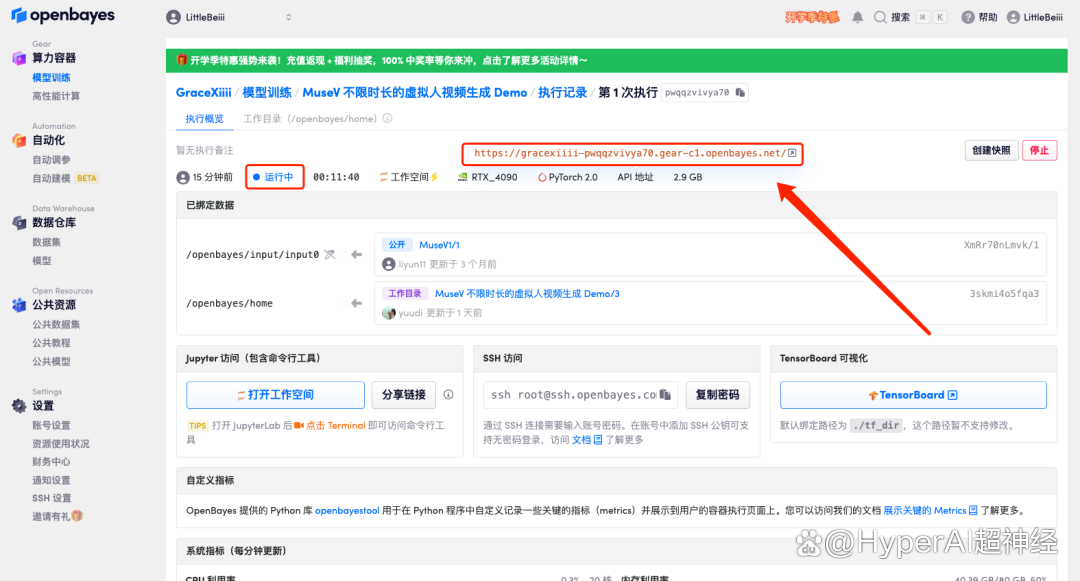Image resolution: width=1080 pixels, height=581 pixels.
Task: Open the 展示关键的 Metrics doc link
Action: tap(931, 511)
